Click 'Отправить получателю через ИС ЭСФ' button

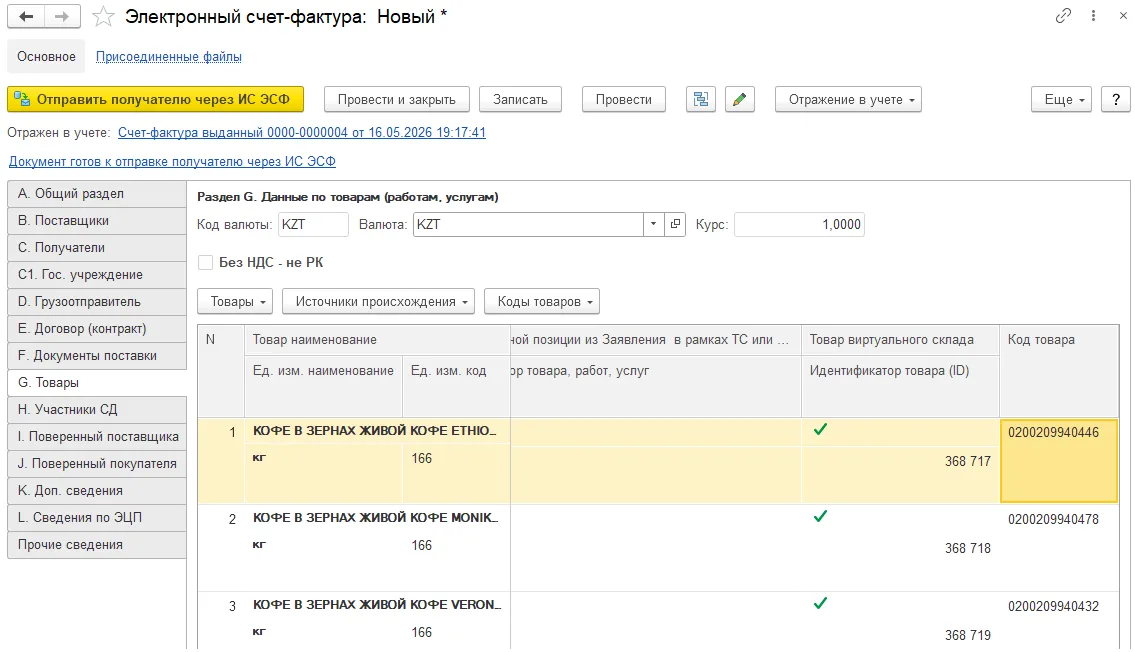[x=156, y=100]
